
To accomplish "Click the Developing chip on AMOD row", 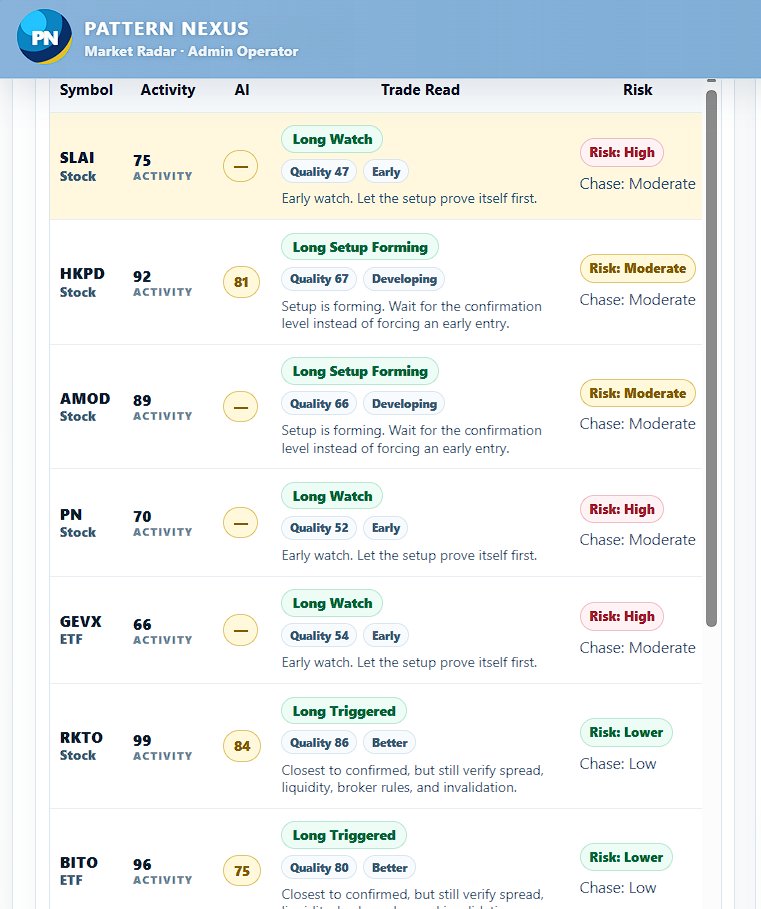I will [404, 404].
